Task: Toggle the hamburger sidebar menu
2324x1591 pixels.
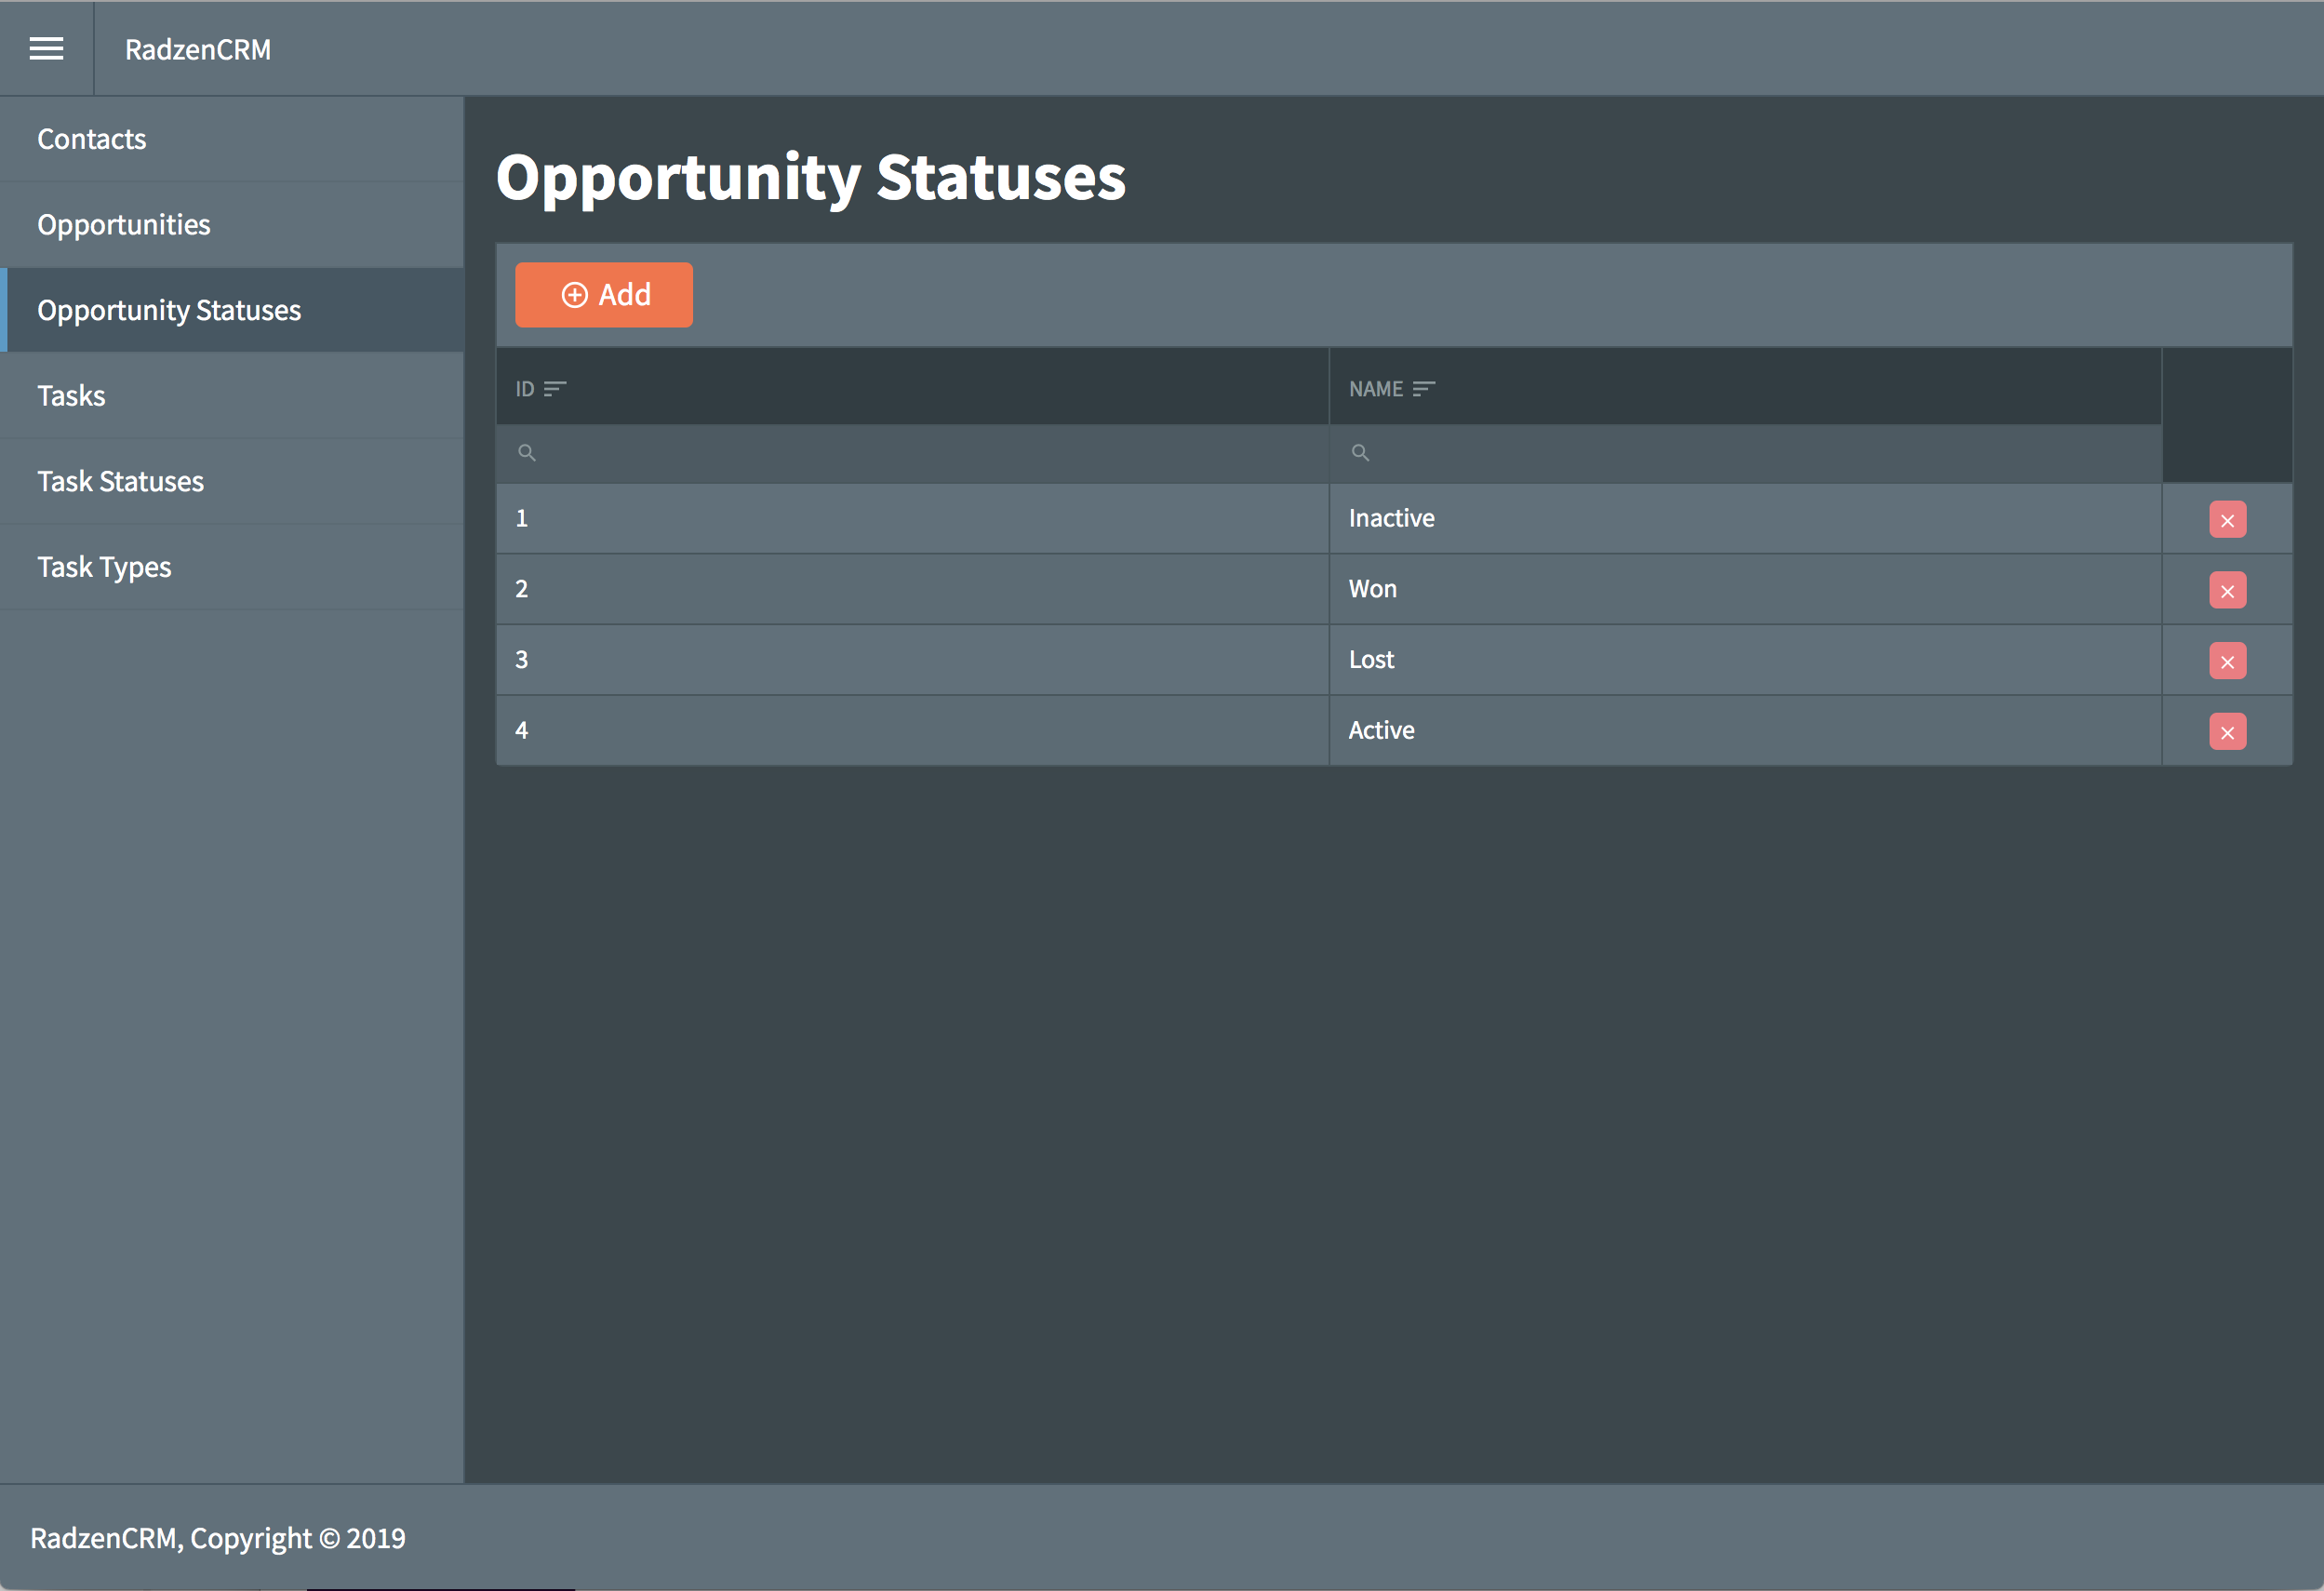Action: click(x=46, y=49)
